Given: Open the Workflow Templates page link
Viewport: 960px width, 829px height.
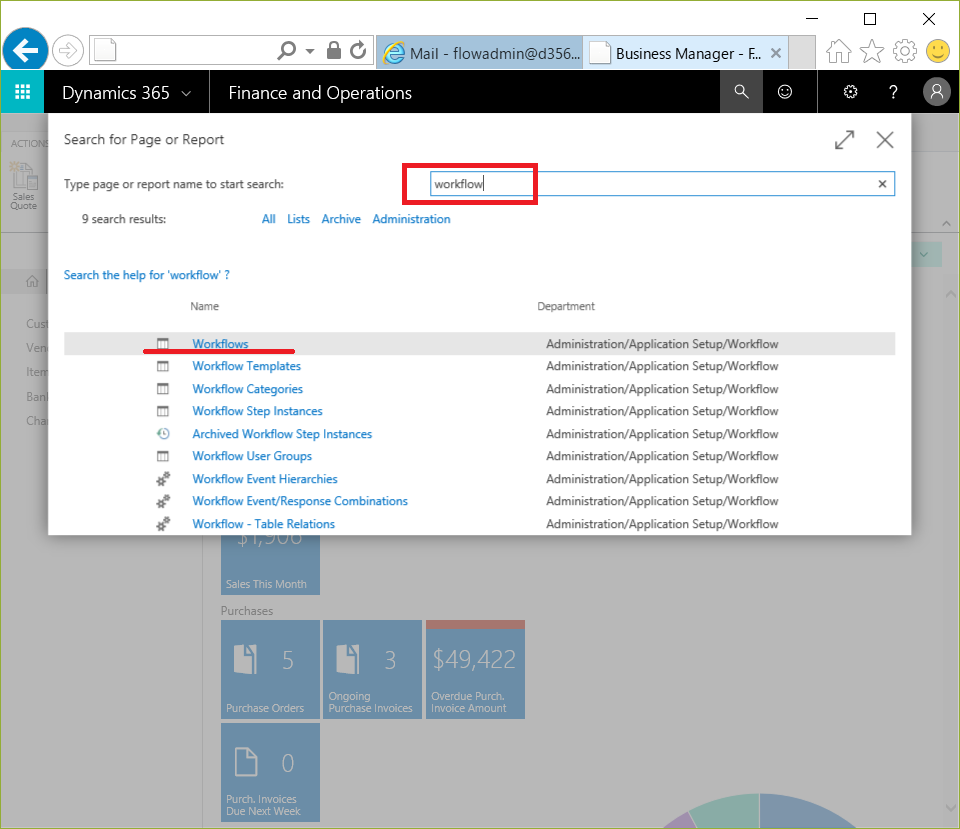Looking at the screenshot, I should [247, 366].
